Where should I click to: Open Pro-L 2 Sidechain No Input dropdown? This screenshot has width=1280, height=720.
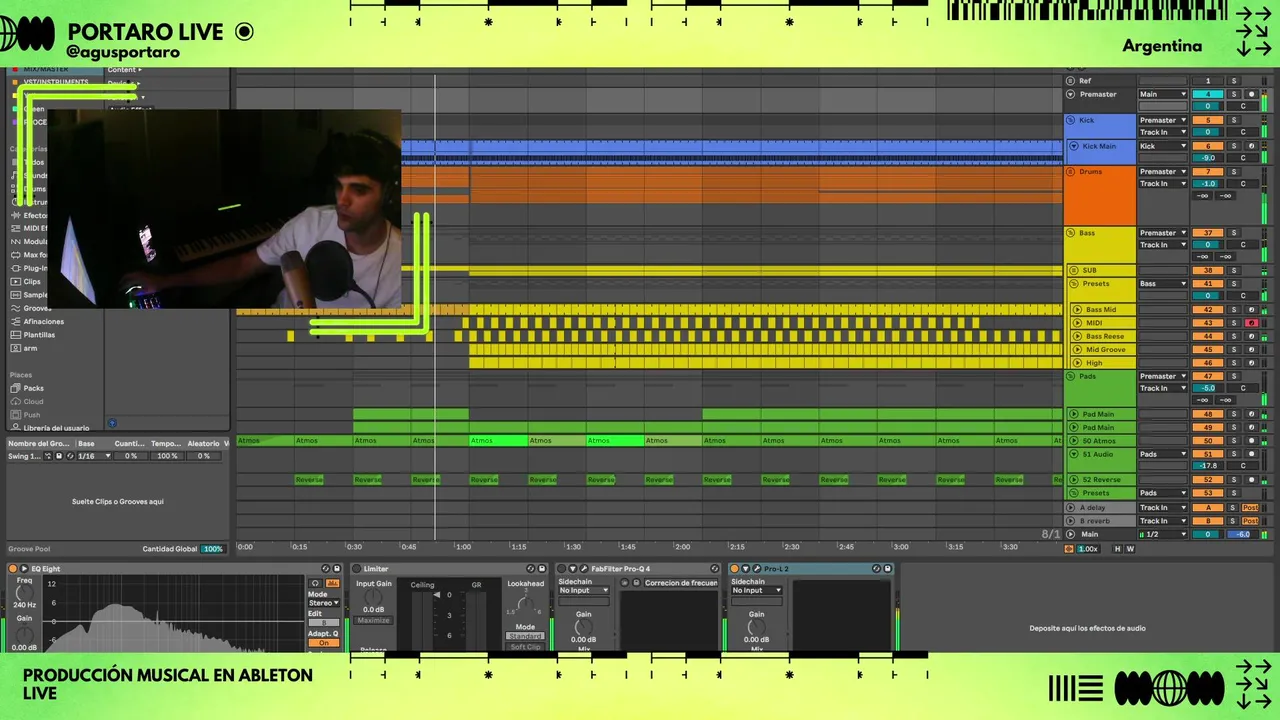tap(757, 590)
